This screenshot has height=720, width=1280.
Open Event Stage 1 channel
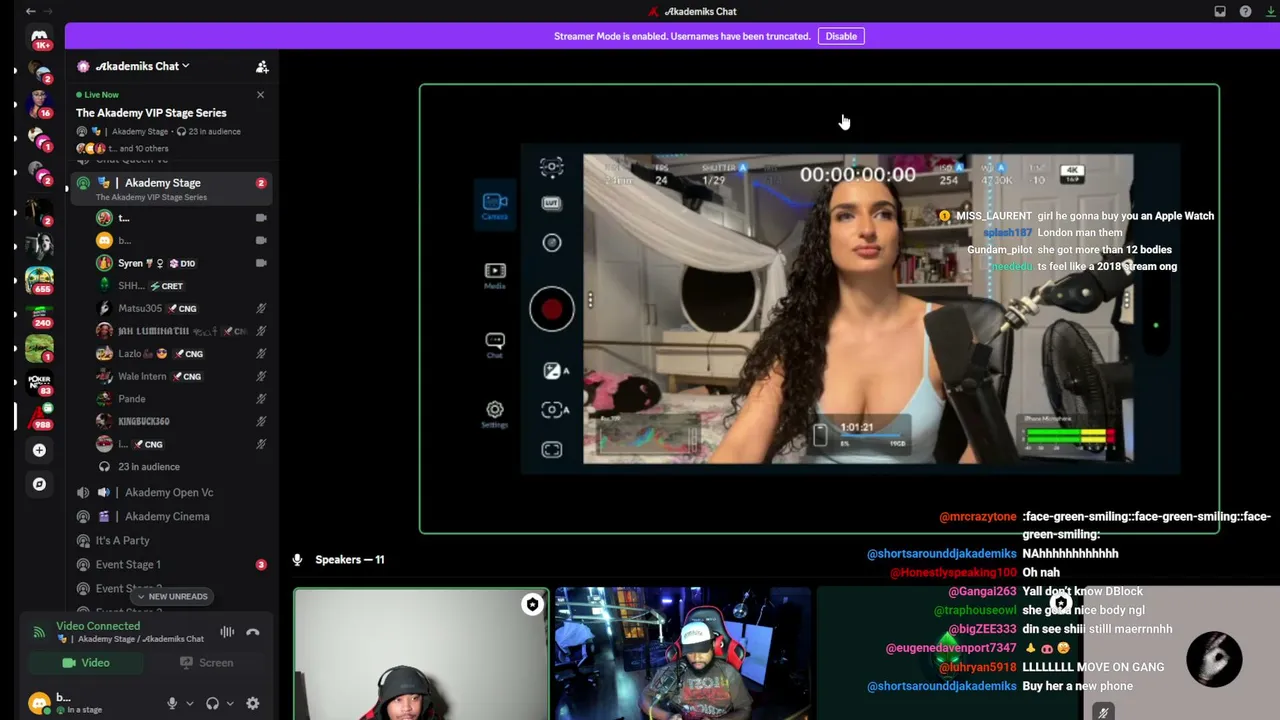(x=170, y=564)
